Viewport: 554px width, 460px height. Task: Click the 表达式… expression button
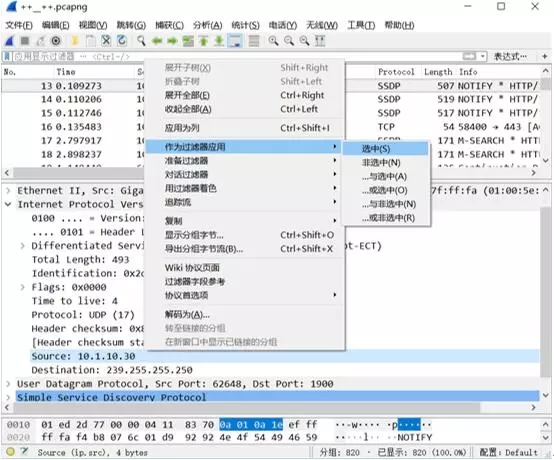tap(510, 56)
